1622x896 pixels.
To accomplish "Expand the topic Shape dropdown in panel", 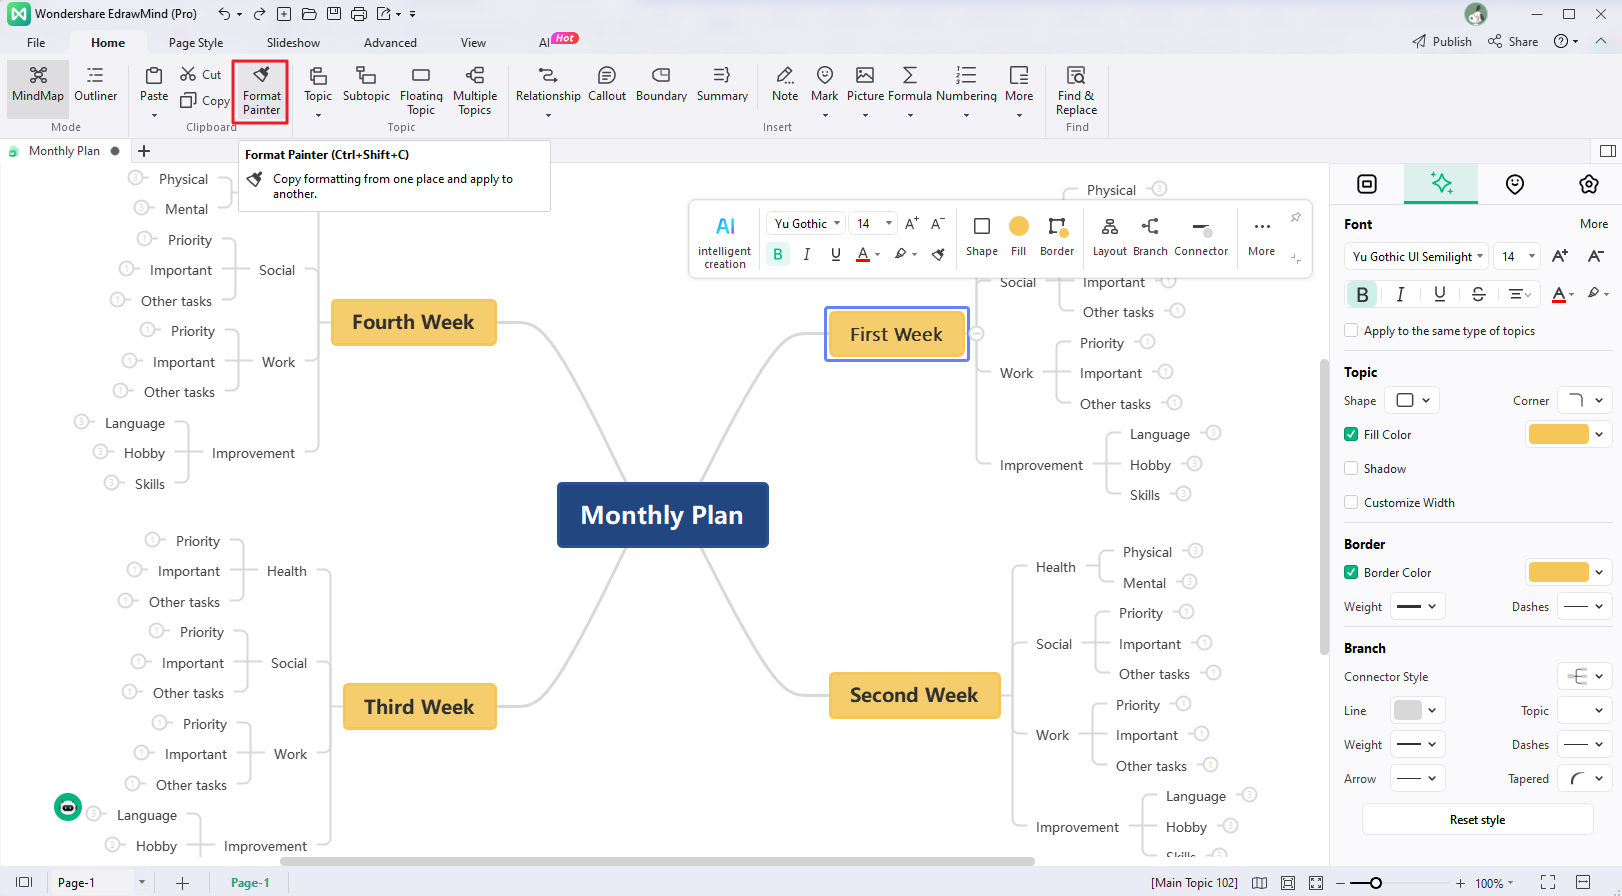I will [x=1414, y=401].
